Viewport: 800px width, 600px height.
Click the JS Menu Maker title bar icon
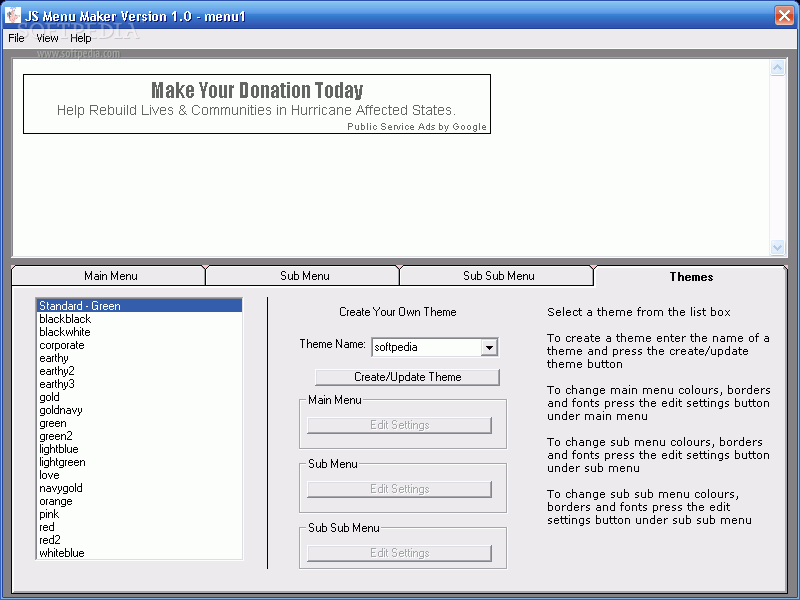pos(12,15)
